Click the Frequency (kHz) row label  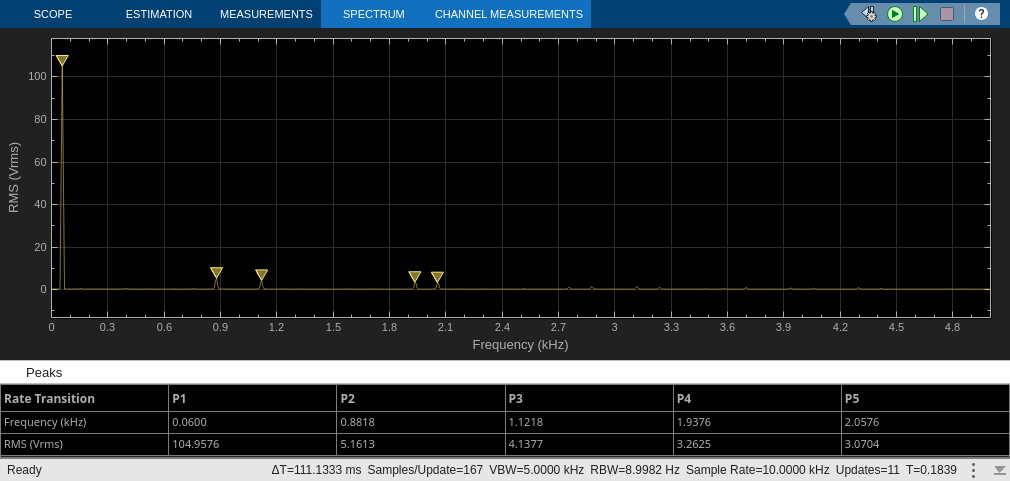tap(45, 422)
